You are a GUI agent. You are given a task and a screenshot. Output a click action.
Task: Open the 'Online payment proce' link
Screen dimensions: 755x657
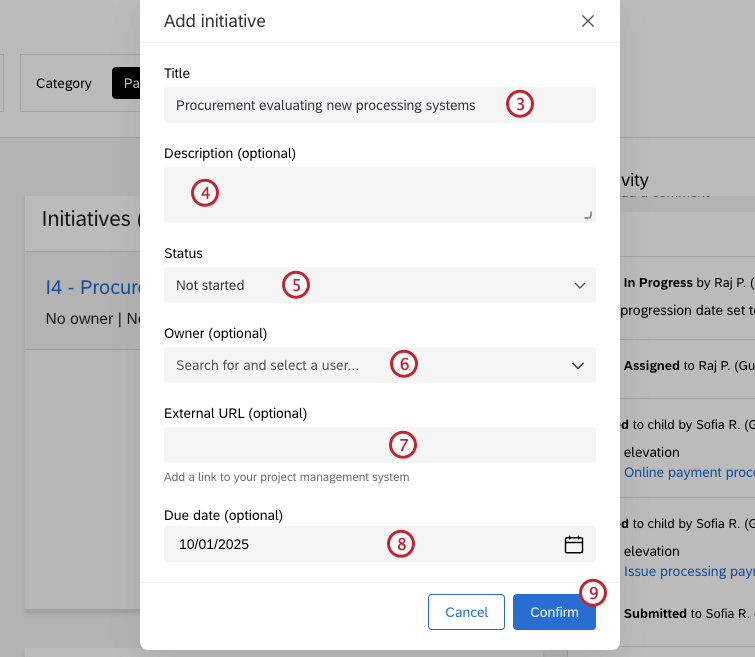(688, 472)
